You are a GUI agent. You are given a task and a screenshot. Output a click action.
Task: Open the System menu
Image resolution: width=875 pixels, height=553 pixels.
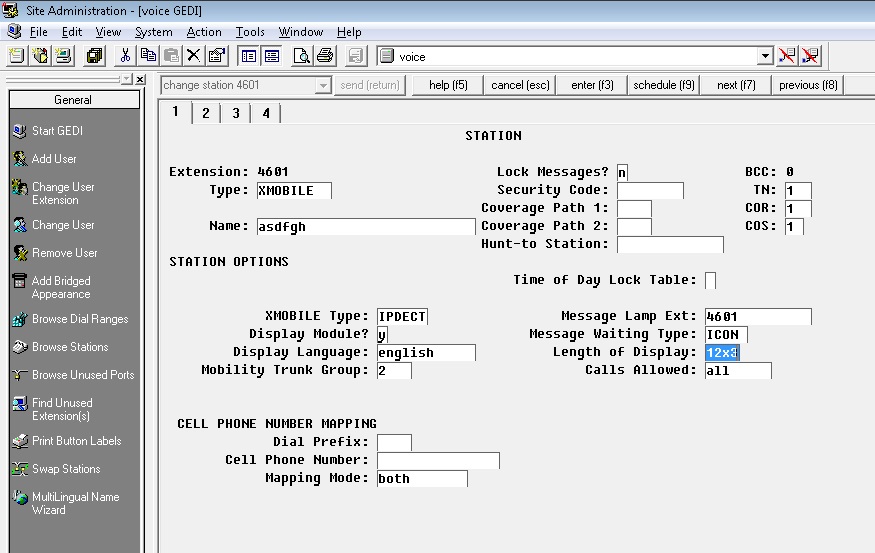pyautogui.click(x=153, y=32)
